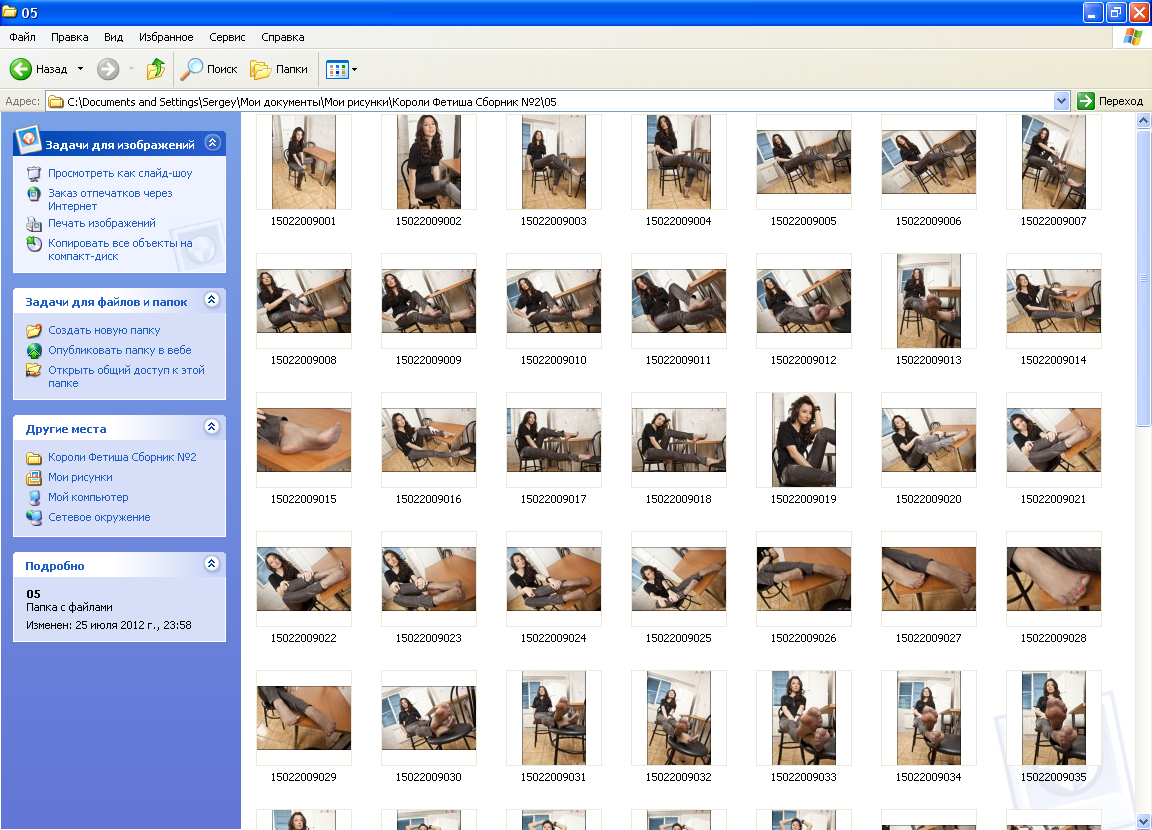The image size is (1152, 830).
Task: Click Копировать все объекты на компакт-диск link
Action: click(120, 250)
